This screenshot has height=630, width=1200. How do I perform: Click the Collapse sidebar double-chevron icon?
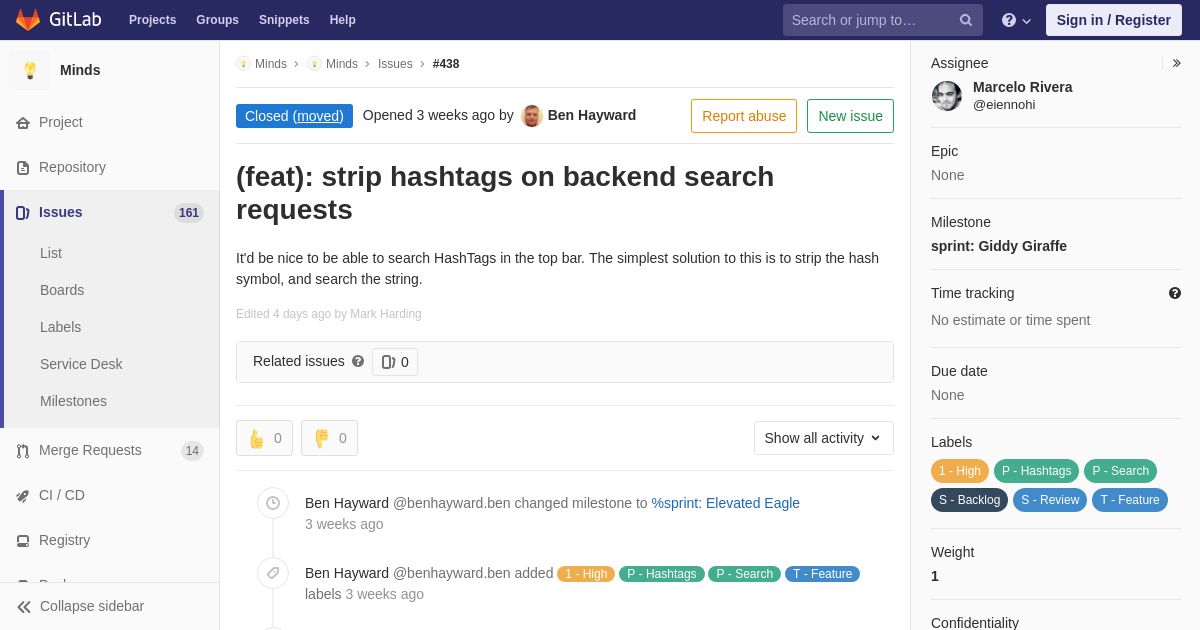(24, 607)
